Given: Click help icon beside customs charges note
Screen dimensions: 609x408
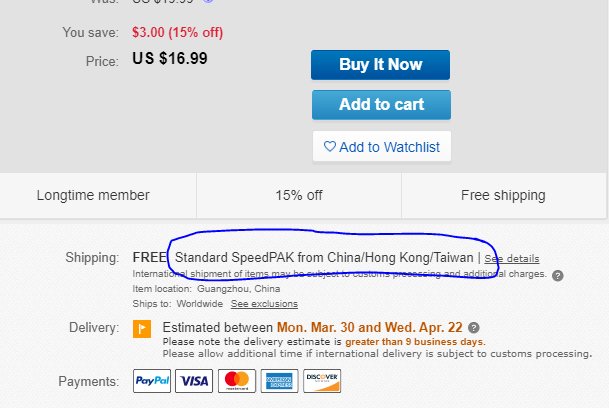Looking at the screenshot, I should point(557,275).
